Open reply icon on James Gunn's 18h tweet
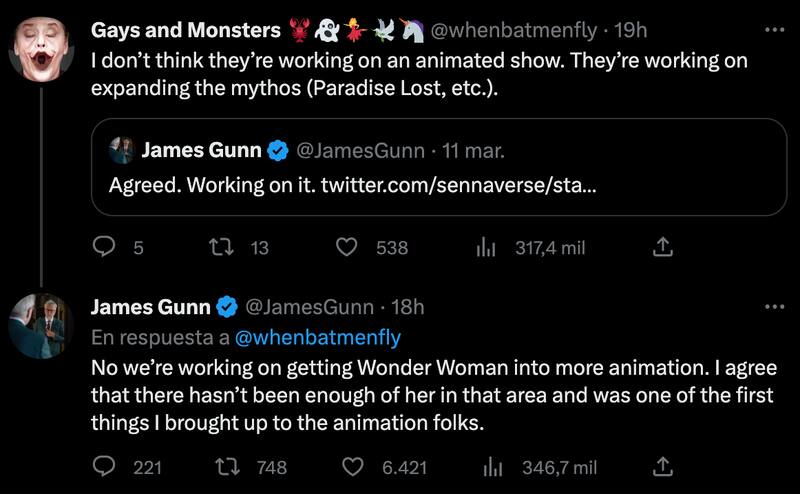 [105, 466]
